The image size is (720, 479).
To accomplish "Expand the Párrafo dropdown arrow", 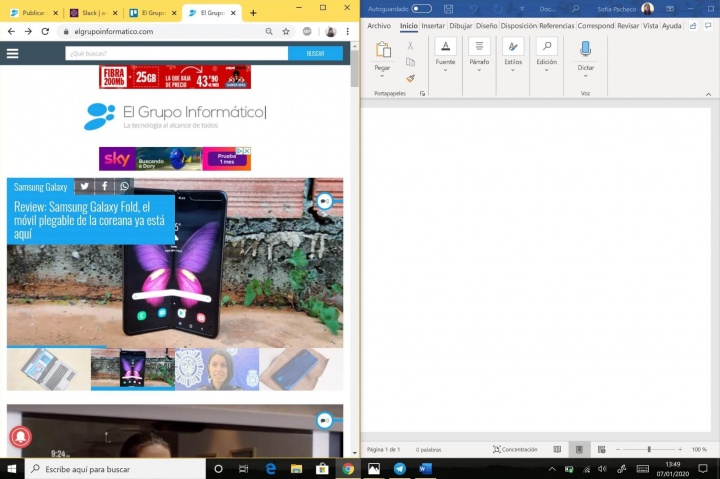I will click(479, 70).
